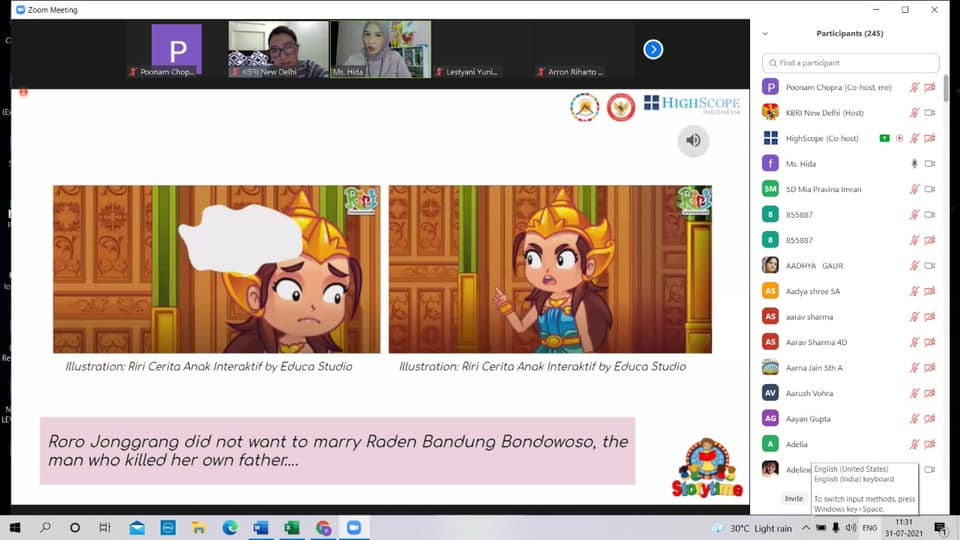Toggle HighScope's microphone icon

click(914, 138)
